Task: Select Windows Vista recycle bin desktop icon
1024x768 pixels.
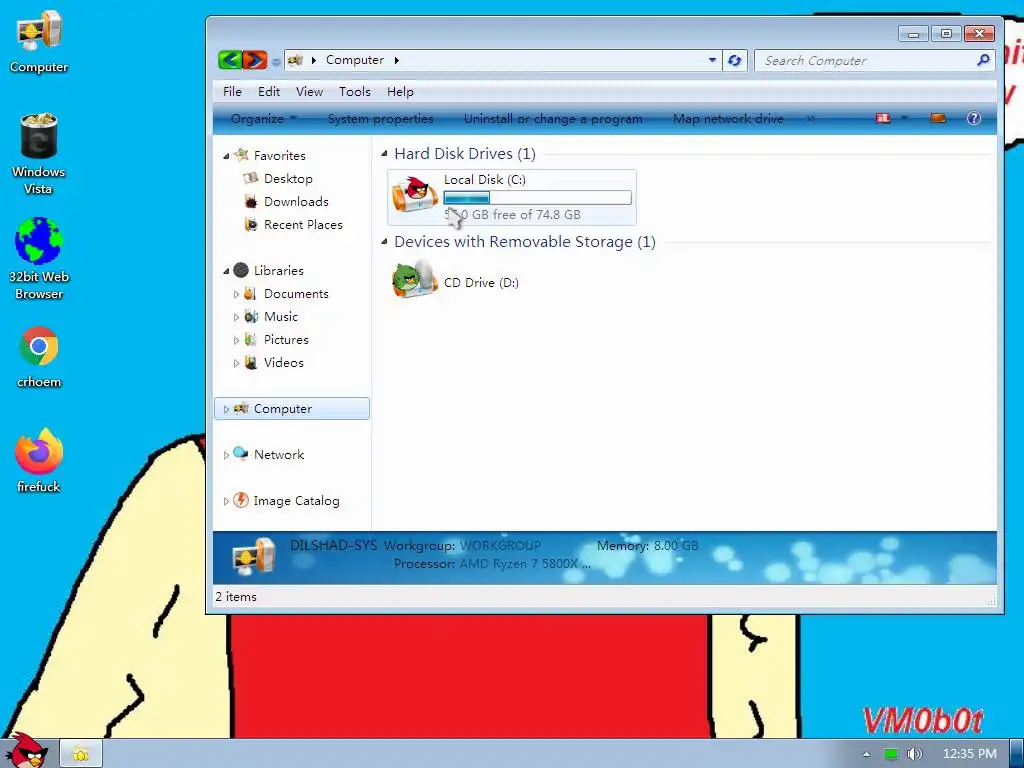Action: pyautogui.click(x=39, y=154)
